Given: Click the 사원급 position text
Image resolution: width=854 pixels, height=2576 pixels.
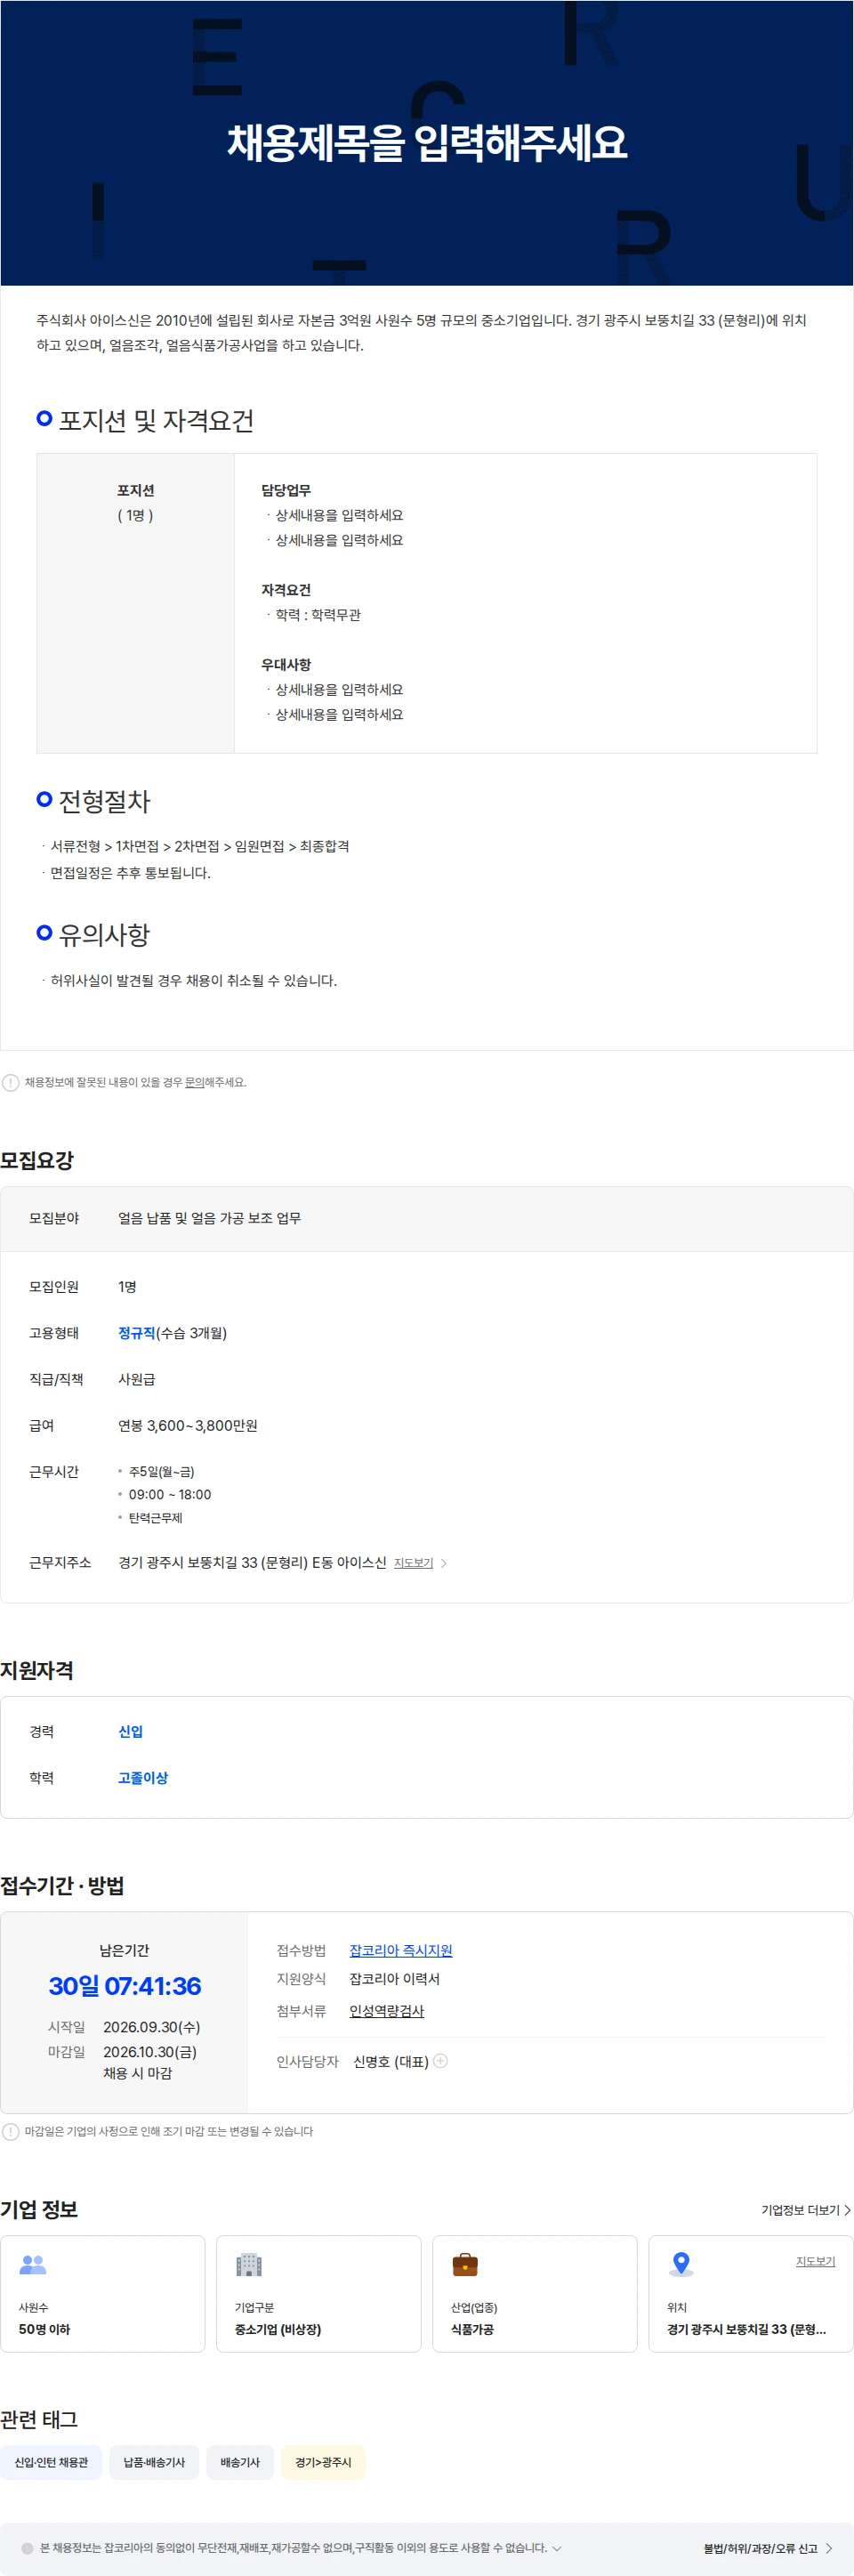Looking at the screenshot, I should [x=136, y=1379].
